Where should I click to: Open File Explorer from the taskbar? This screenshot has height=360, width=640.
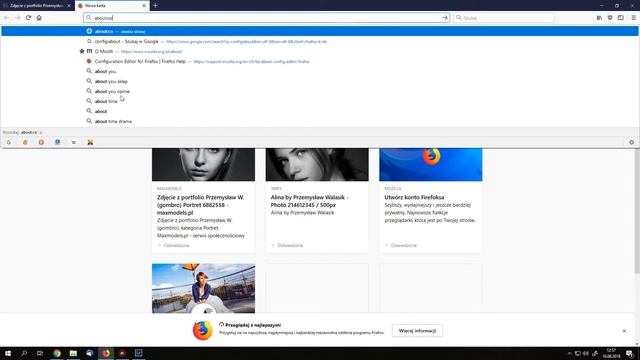point(73,353)
